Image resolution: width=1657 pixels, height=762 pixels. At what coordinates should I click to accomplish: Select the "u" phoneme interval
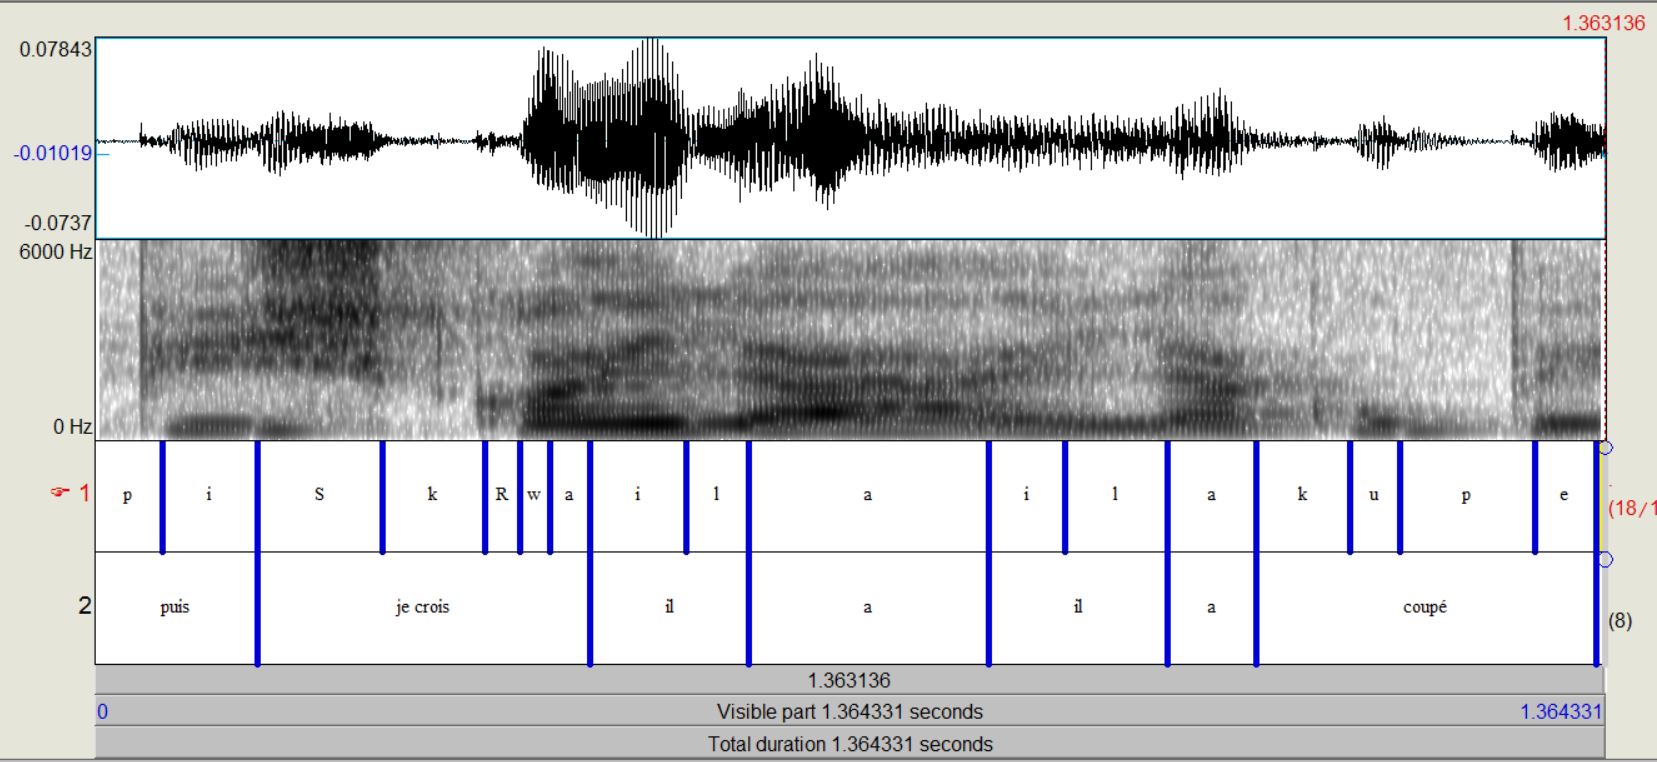pos(1373,495)
